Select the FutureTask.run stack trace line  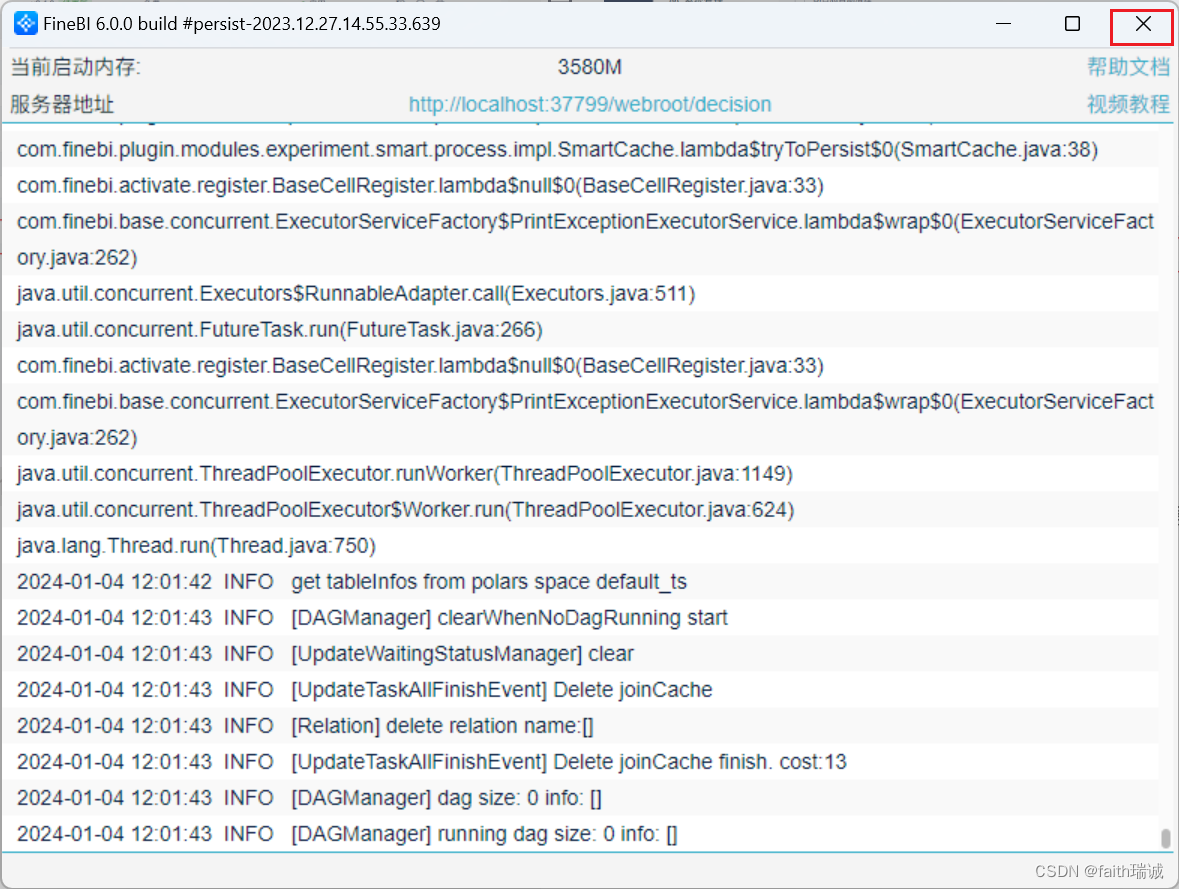280,330
